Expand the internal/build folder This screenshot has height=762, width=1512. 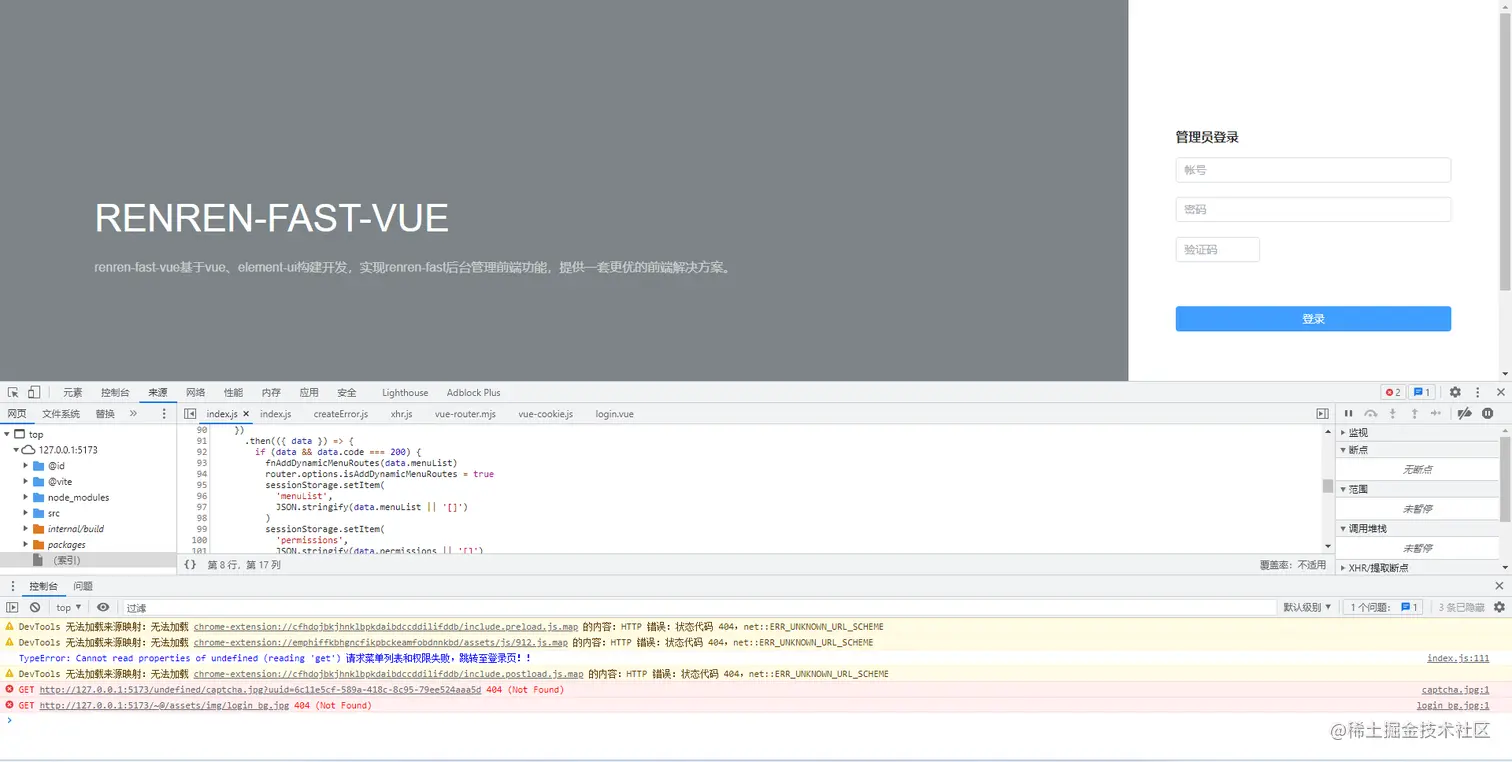(26, 529)
